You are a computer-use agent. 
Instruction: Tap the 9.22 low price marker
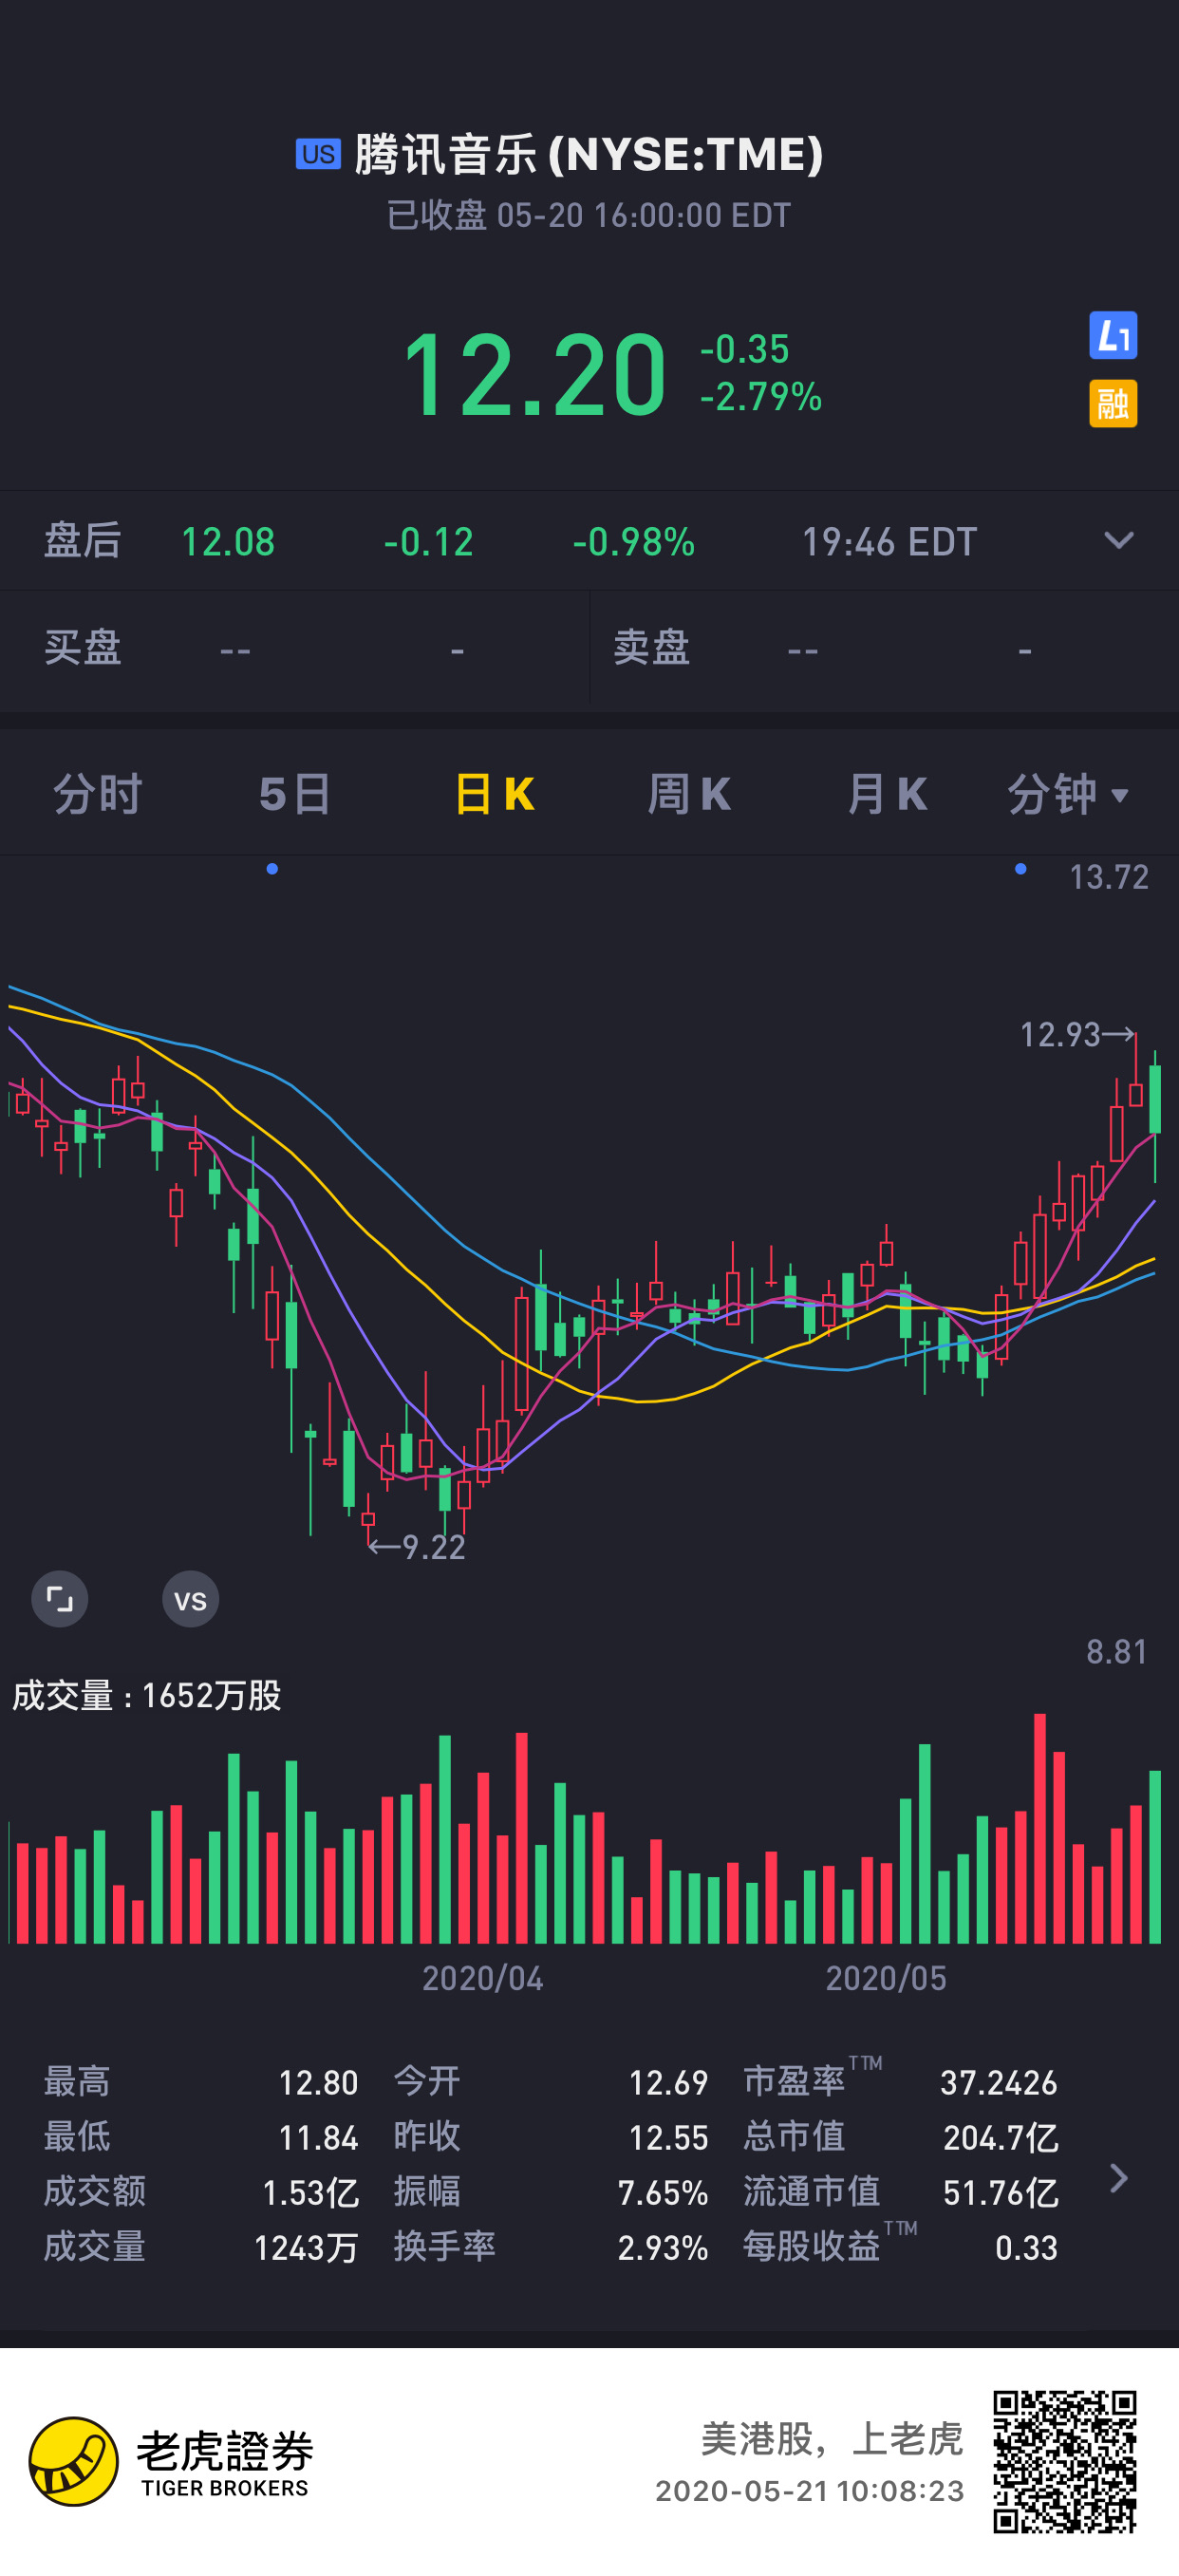[417, 1547]
